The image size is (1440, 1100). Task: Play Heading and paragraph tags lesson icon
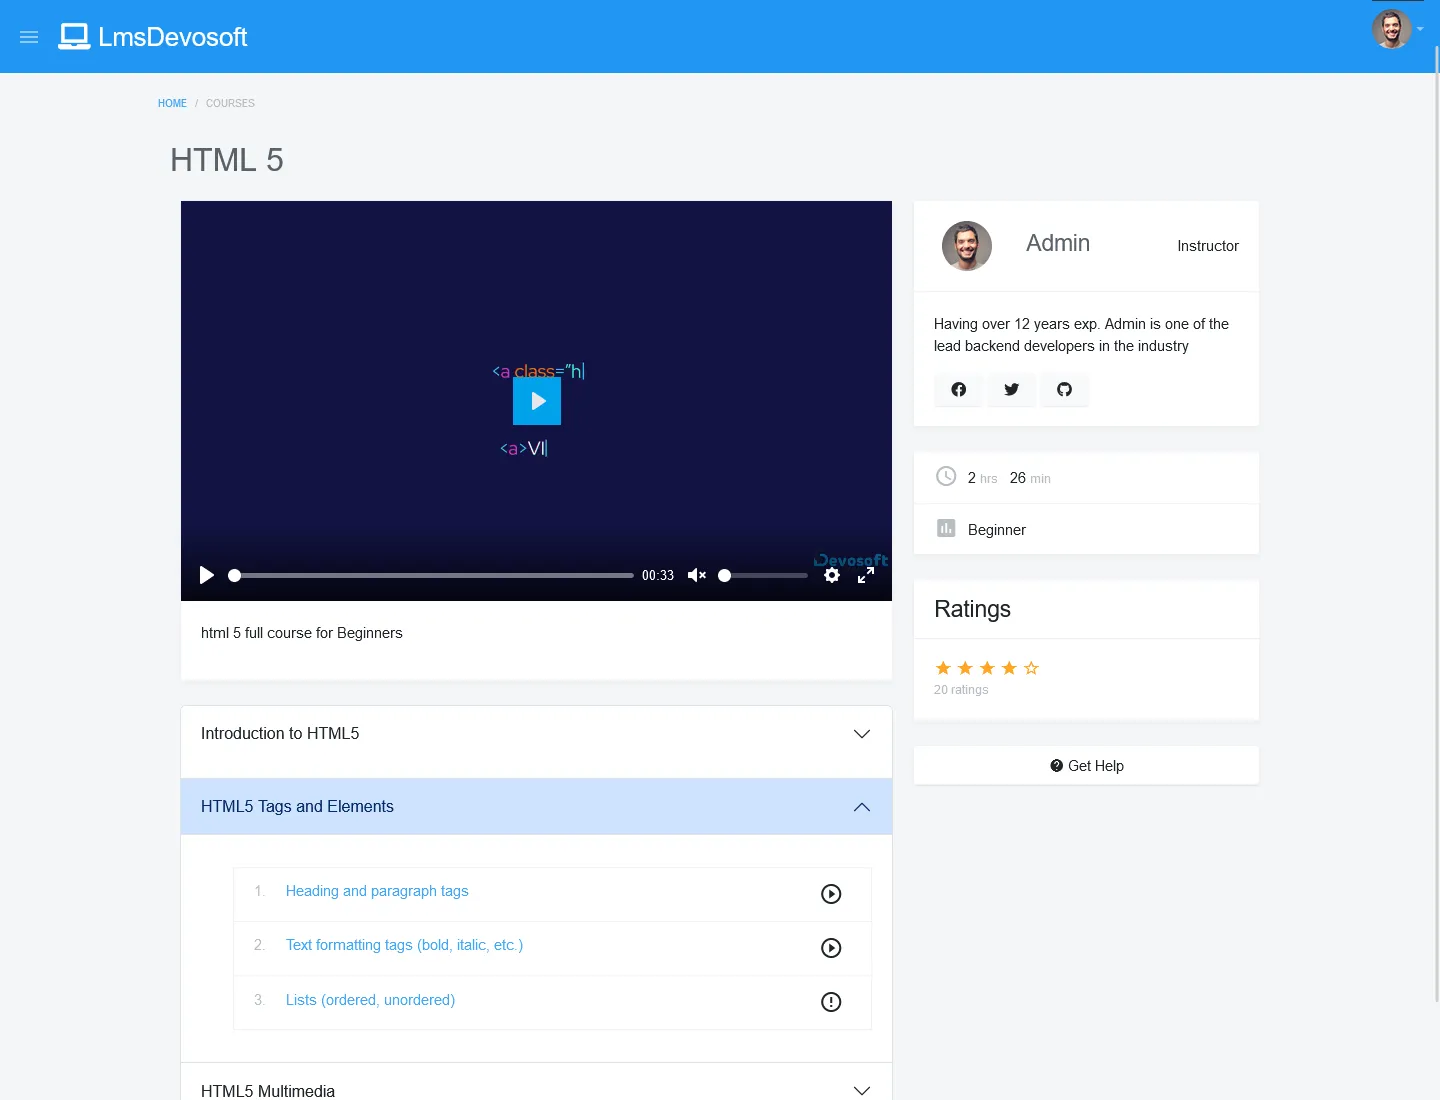pos(830,894)
